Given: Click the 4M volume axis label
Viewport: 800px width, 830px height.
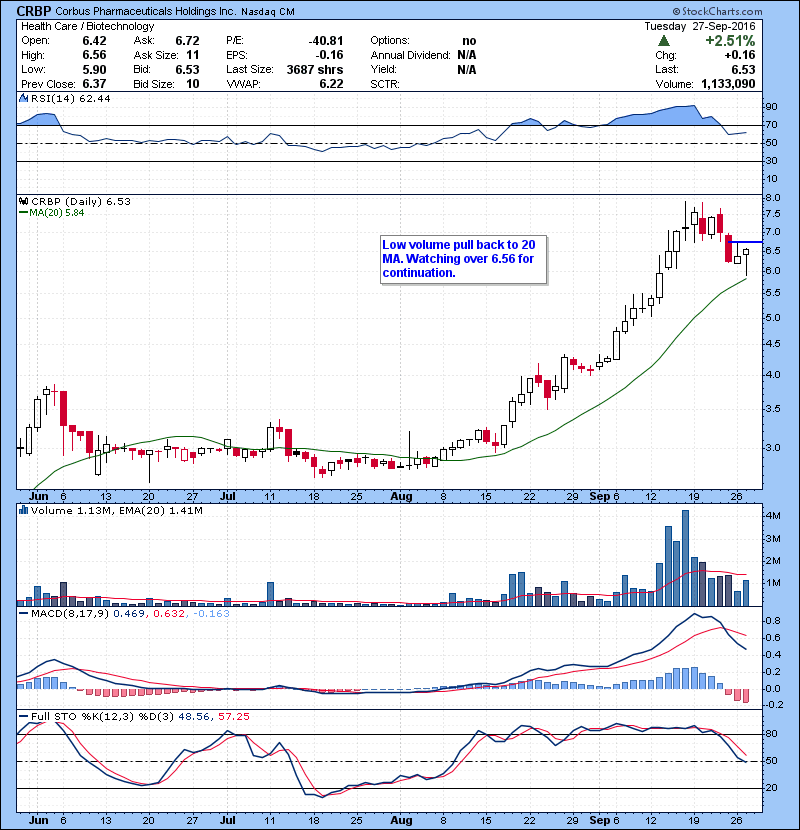Looking at the screenshot, I should point(773,516).
